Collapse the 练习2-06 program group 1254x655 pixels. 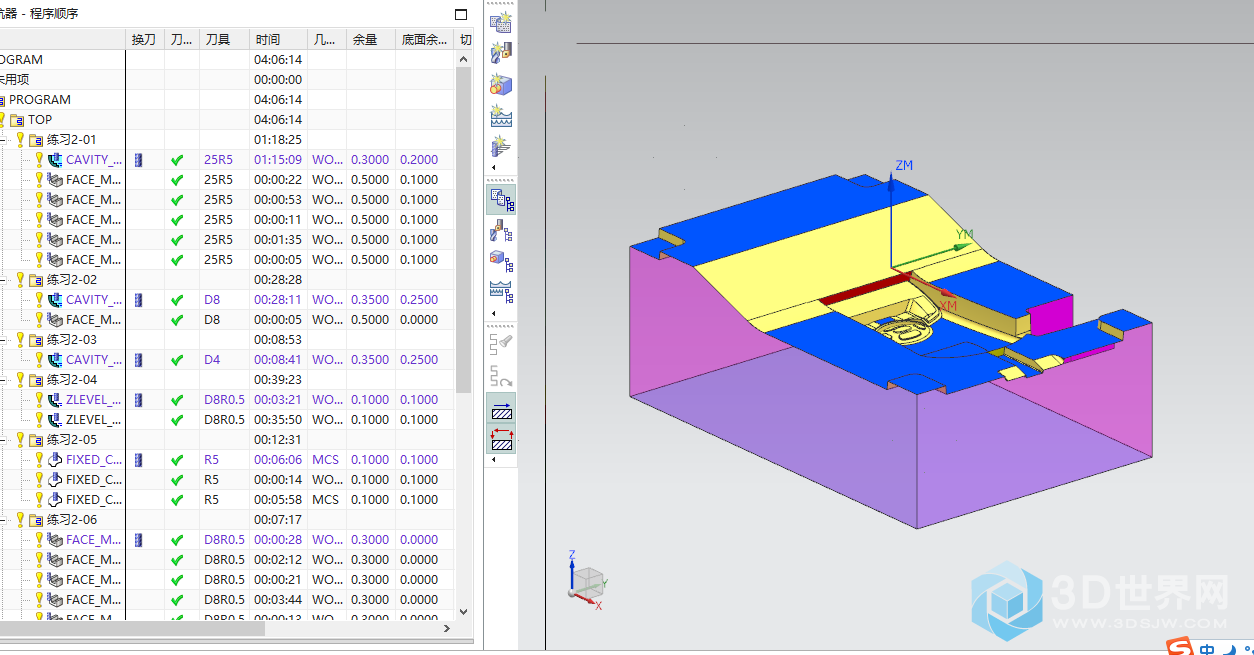pos(3,519)
